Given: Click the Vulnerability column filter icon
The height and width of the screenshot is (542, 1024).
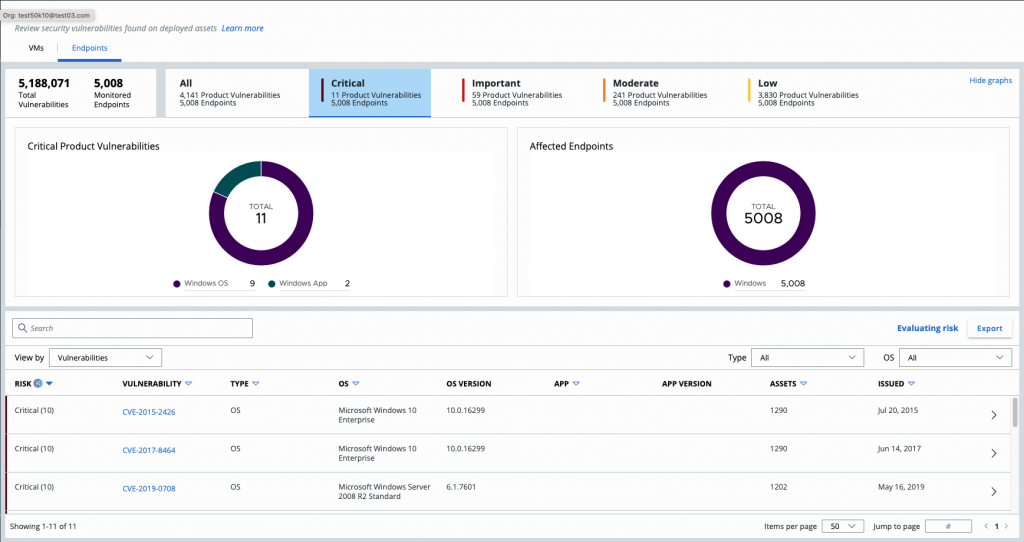Looking at the screenshot, I should tap(188, 383).
